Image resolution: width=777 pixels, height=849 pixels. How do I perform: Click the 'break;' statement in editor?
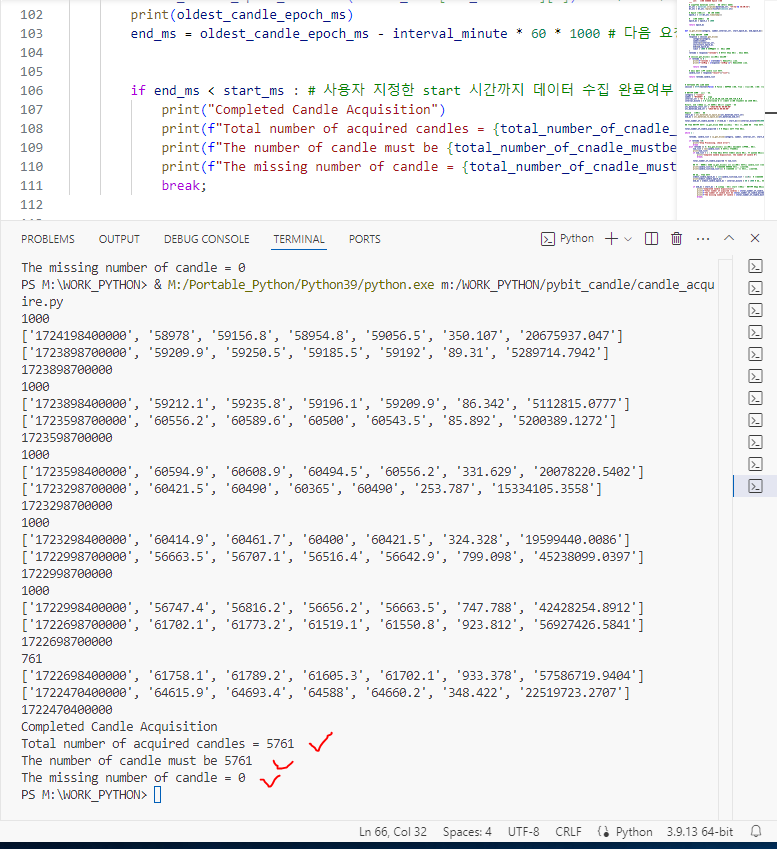[184, 185]
